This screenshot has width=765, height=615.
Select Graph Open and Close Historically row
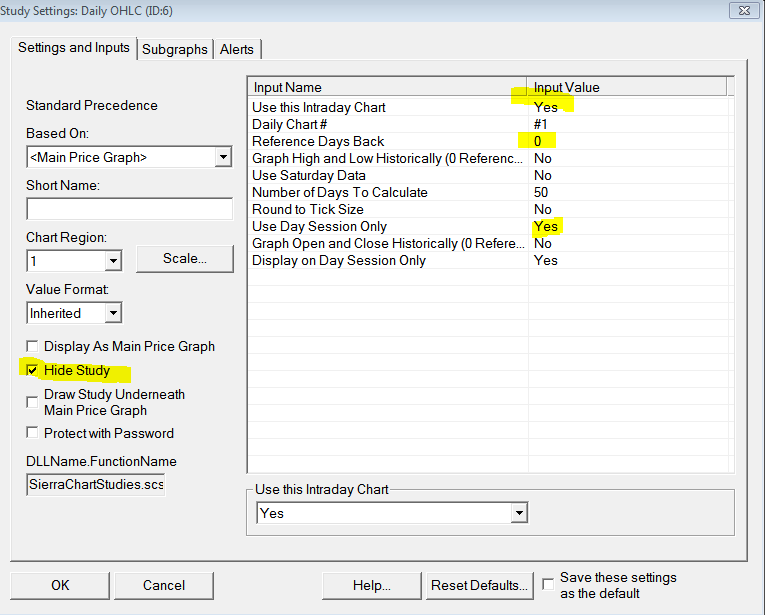coord(490,244)
